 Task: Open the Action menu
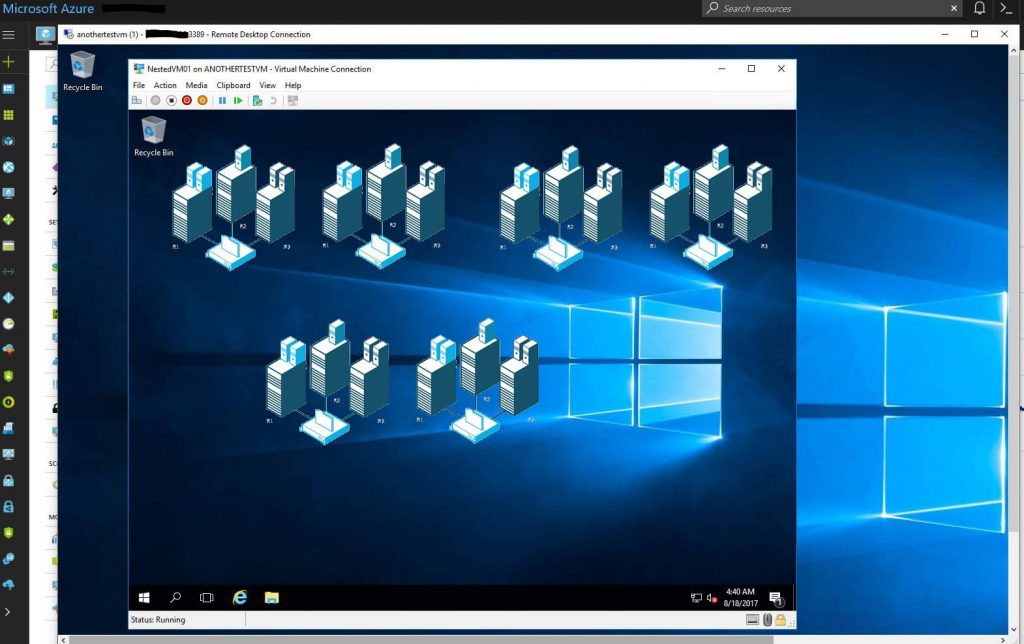point(165,86)
